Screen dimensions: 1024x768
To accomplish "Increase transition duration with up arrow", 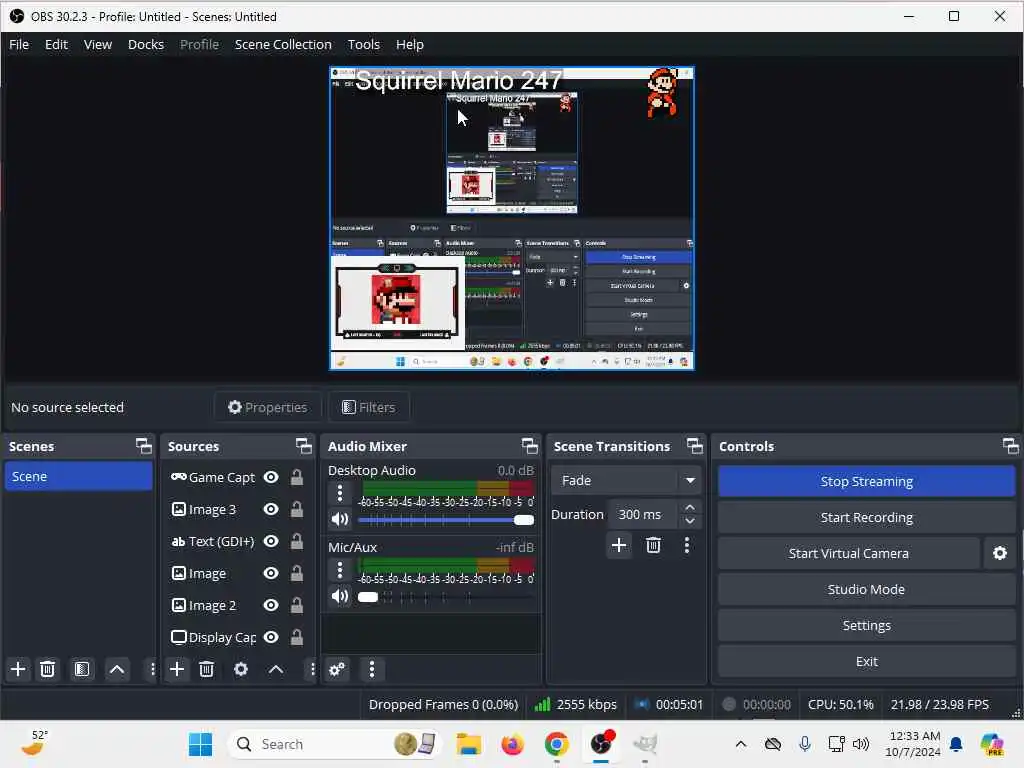I will 690,507.
